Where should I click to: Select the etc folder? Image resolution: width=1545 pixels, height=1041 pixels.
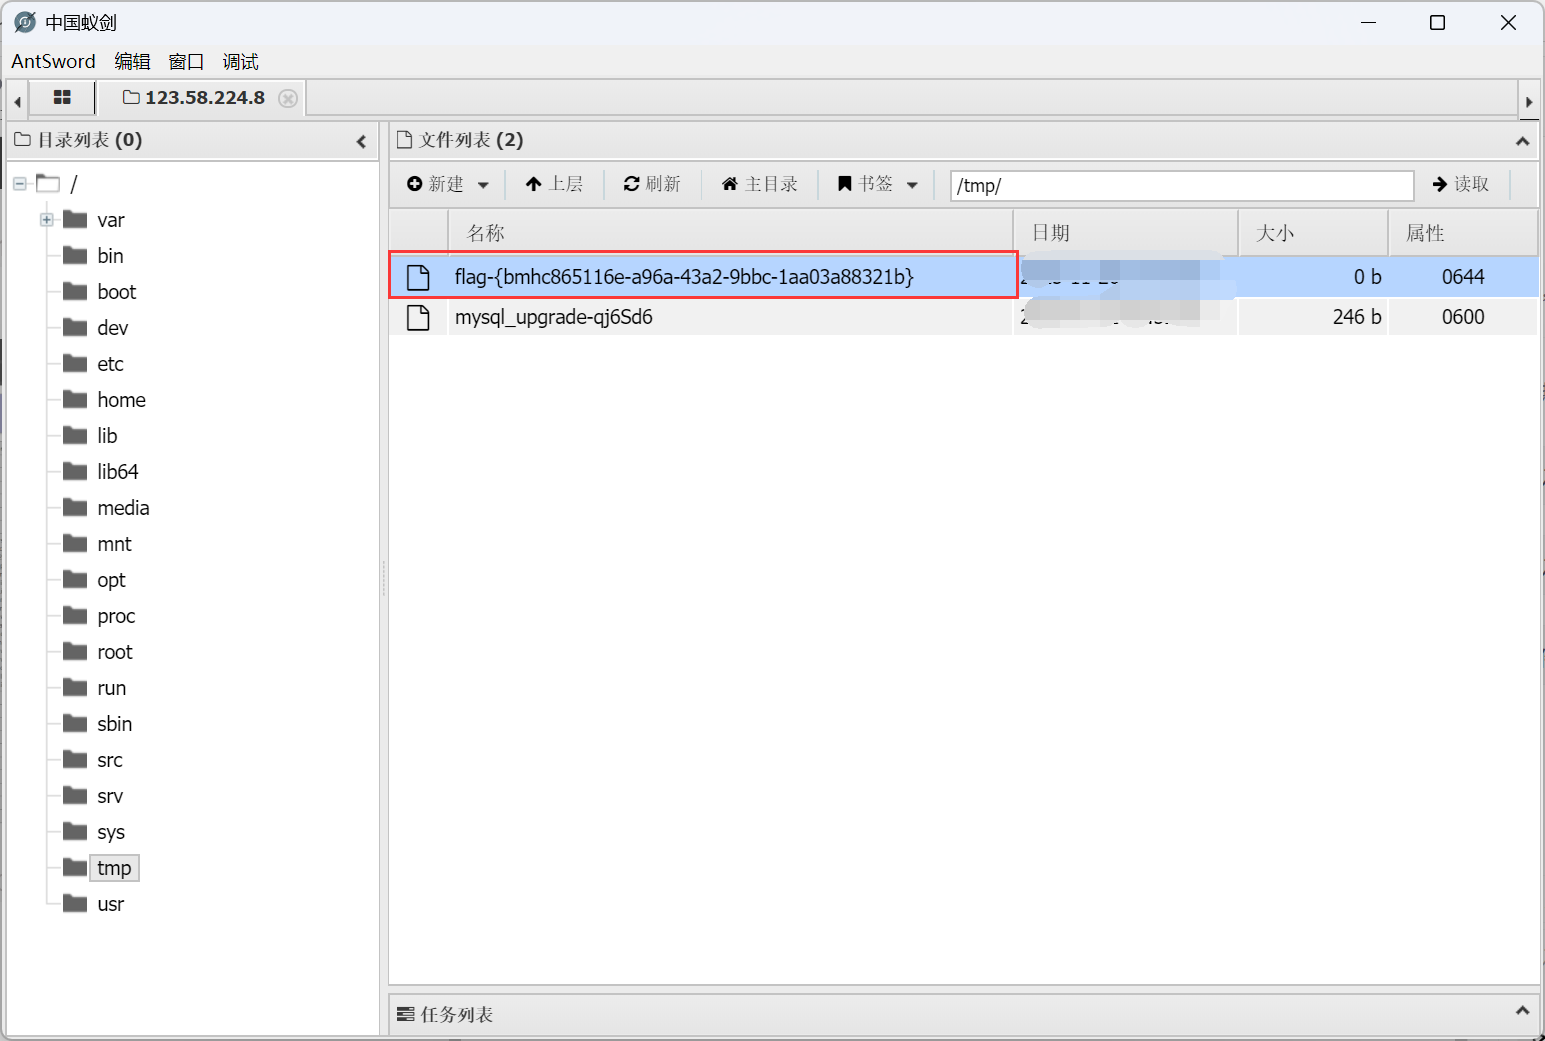(110, 364)
